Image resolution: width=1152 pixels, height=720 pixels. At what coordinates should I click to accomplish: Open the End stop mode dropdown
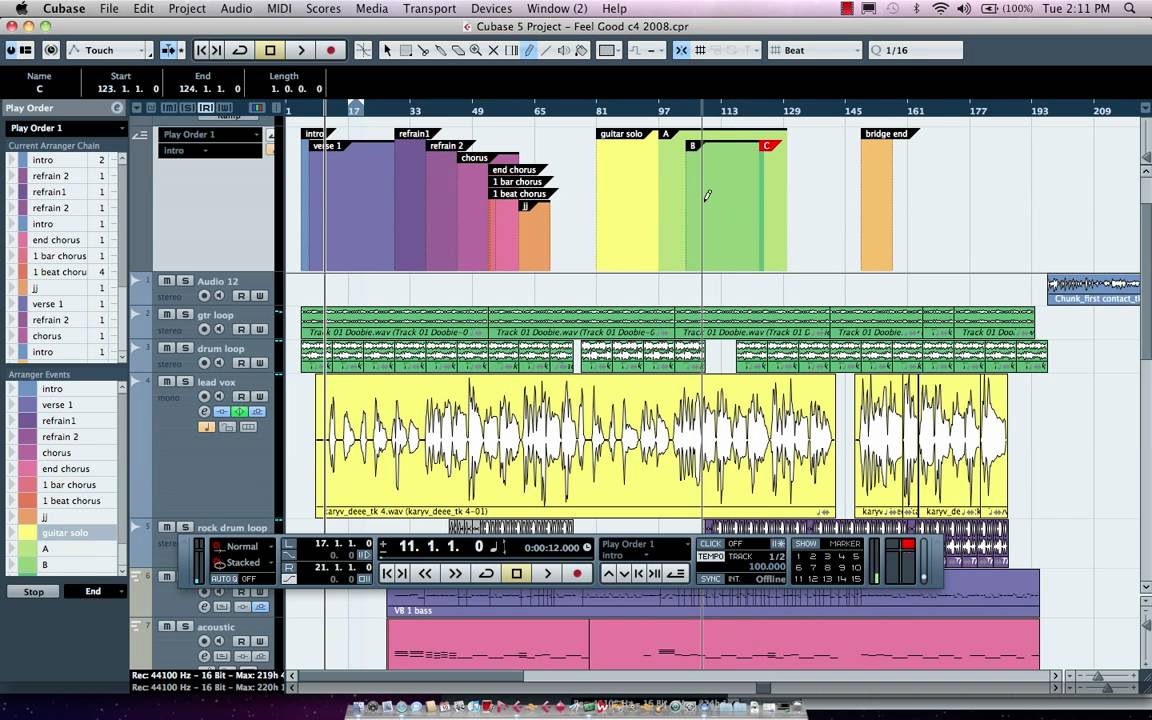94,591
